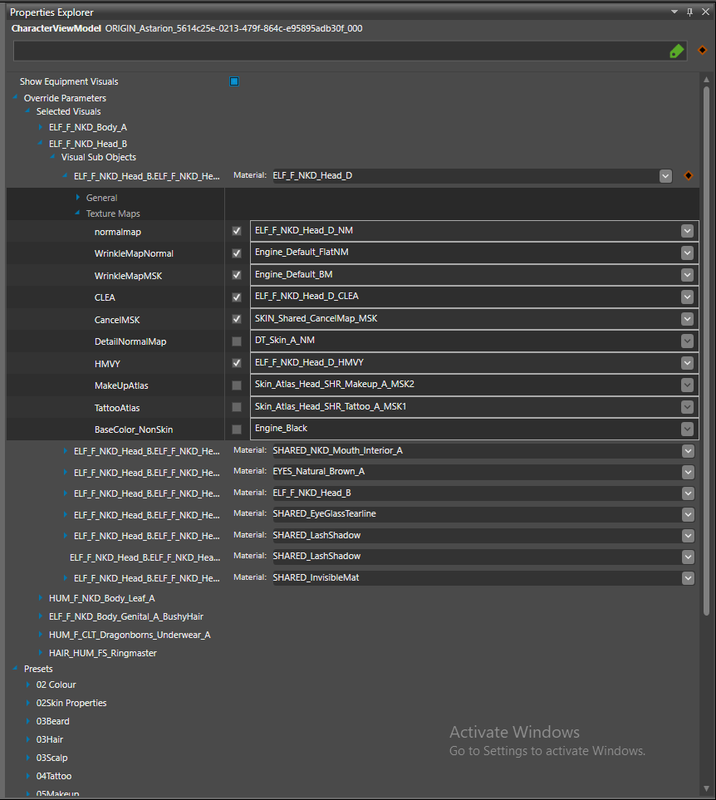Open SHARED_EyeGlassTearline material dropdown
Viewport: 716px width, 800px height.
pos(688,514)
